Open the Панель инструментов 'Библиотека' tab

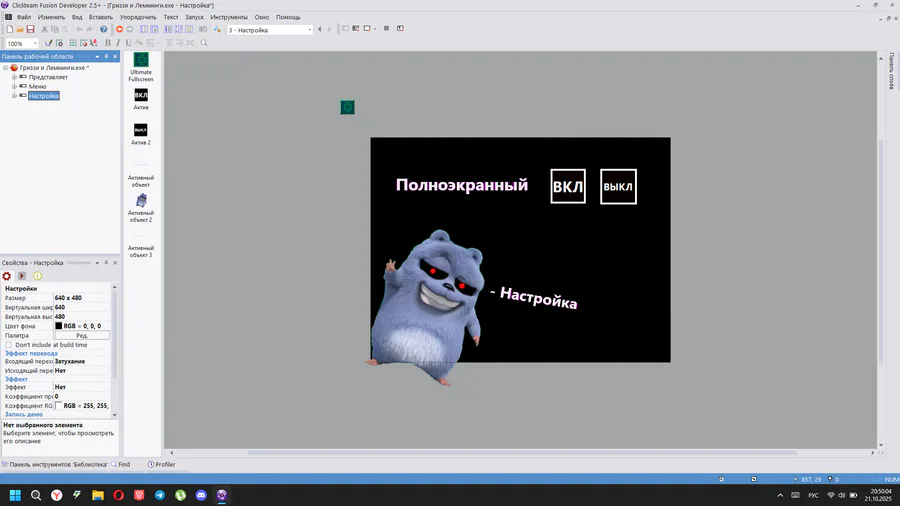pyautogui.click(x=55, y=465)
